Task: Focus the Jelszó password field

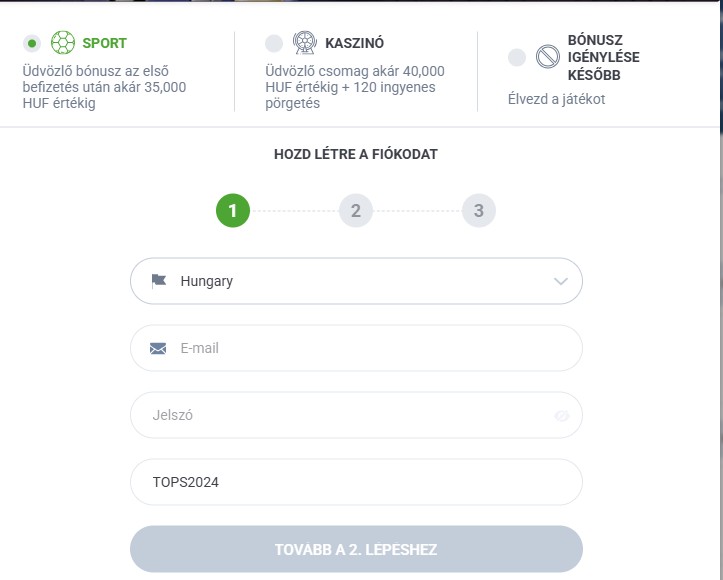Action: (x=340, y=415)
